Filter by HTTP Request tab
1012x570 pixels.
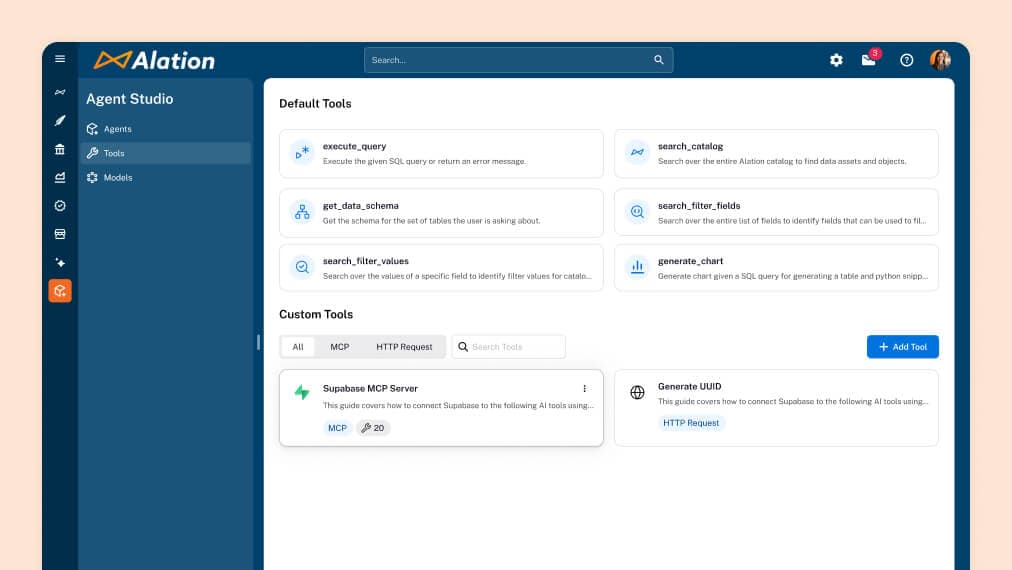point(404,347)
